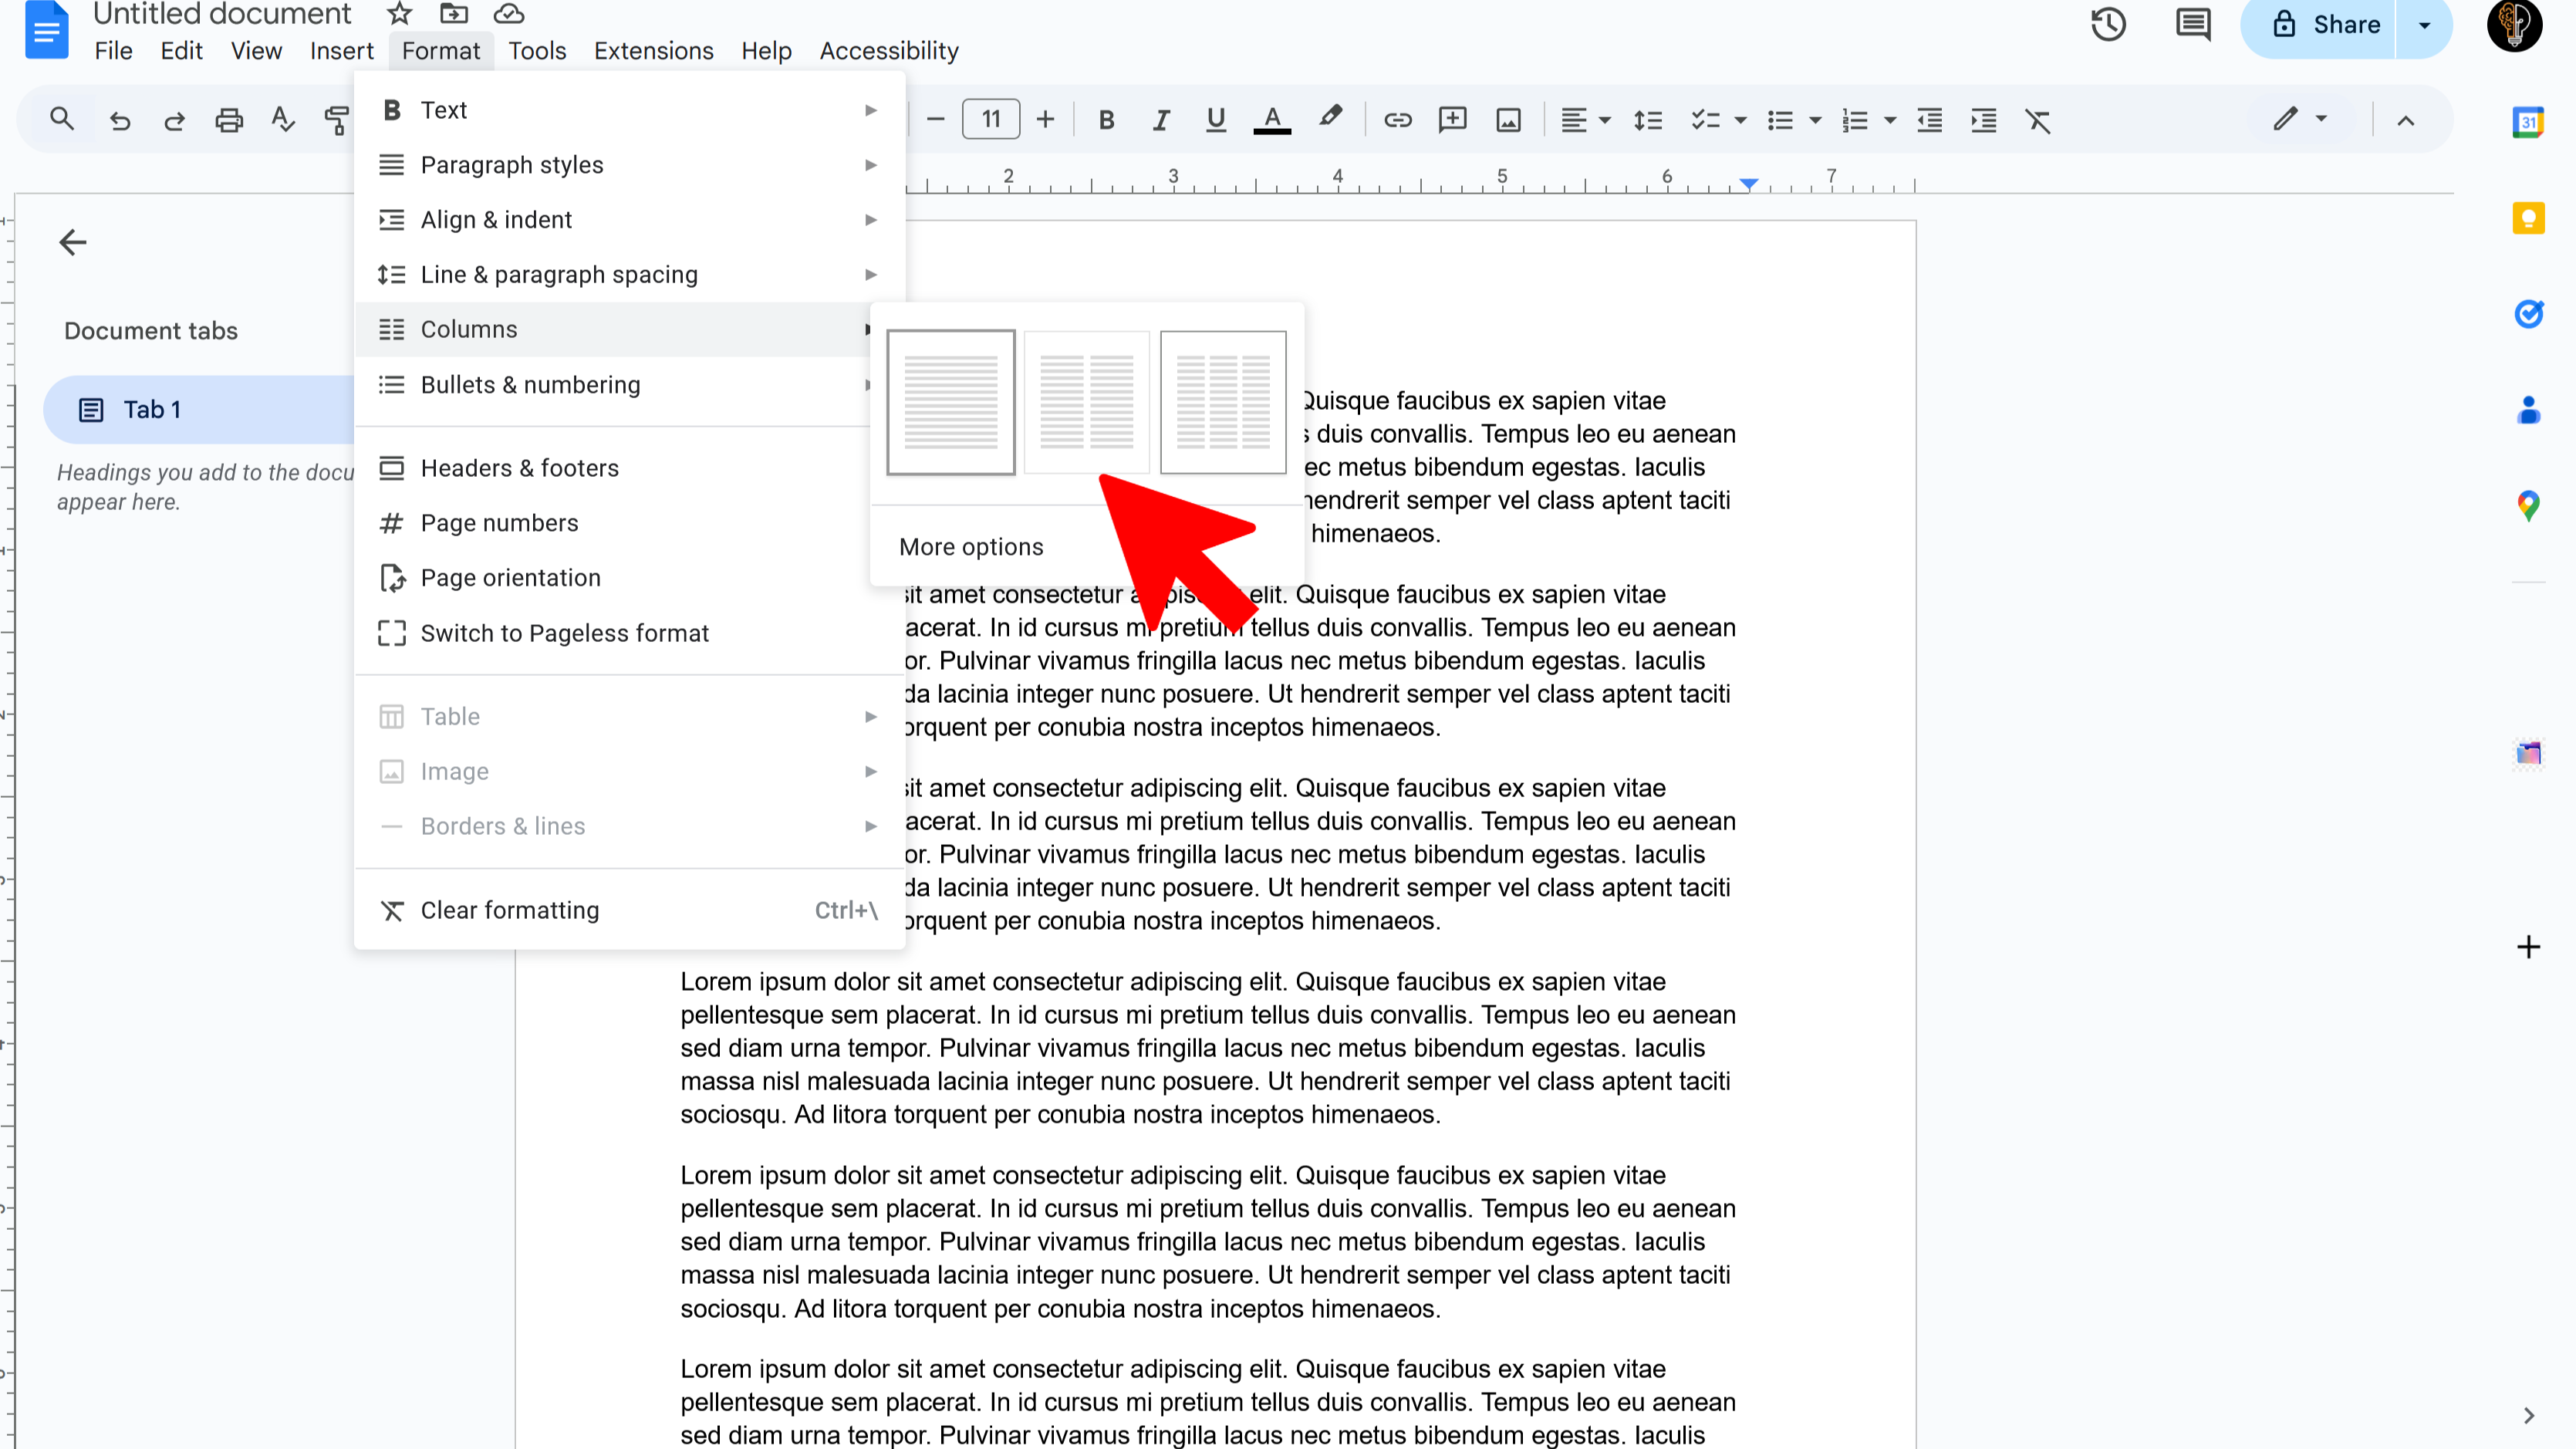The image size is (2576, 1449).
Task: Decrease font size with minus button
Action: (936, 120)
